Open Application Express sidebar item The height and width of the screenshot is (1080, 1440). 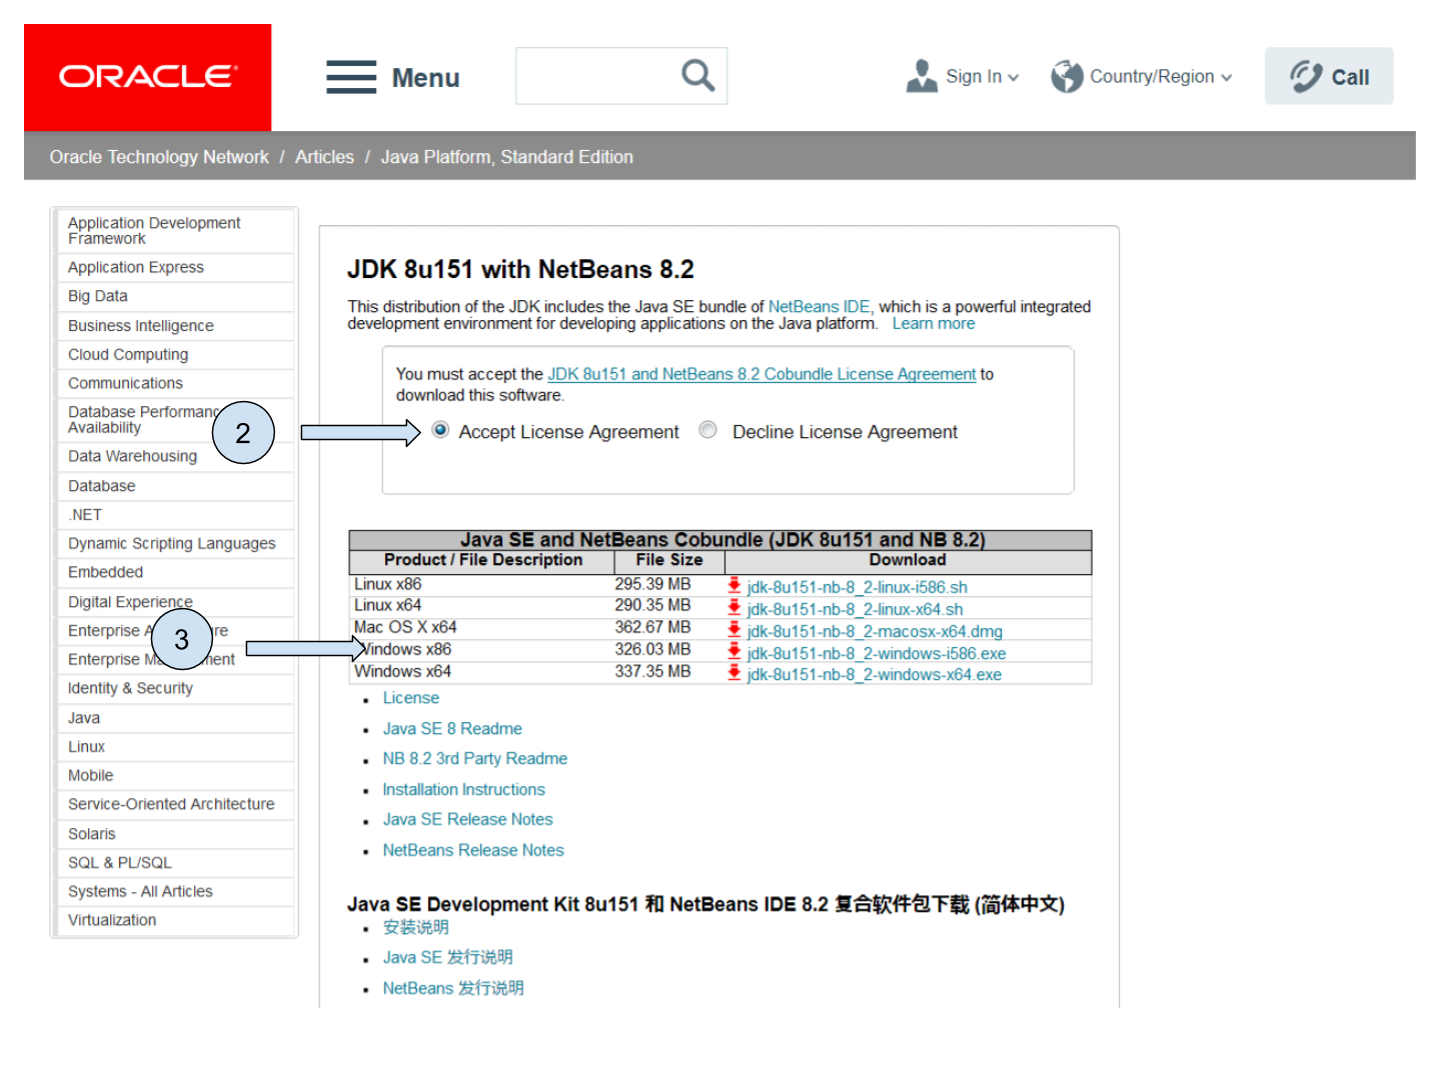176,267
